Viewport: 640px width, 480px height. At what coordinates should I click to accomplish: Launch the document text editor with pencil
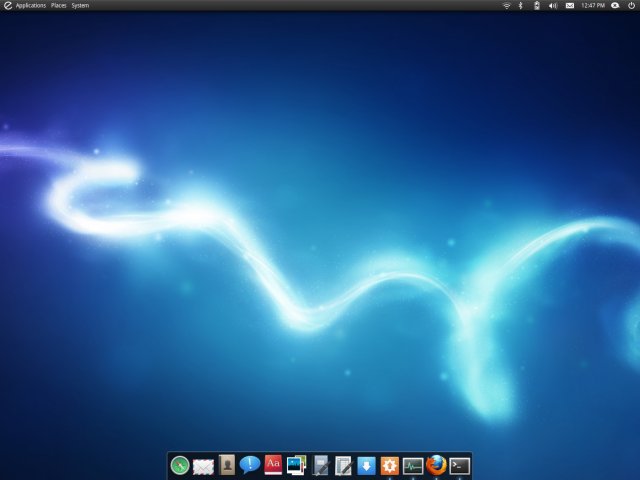point(343,466)
